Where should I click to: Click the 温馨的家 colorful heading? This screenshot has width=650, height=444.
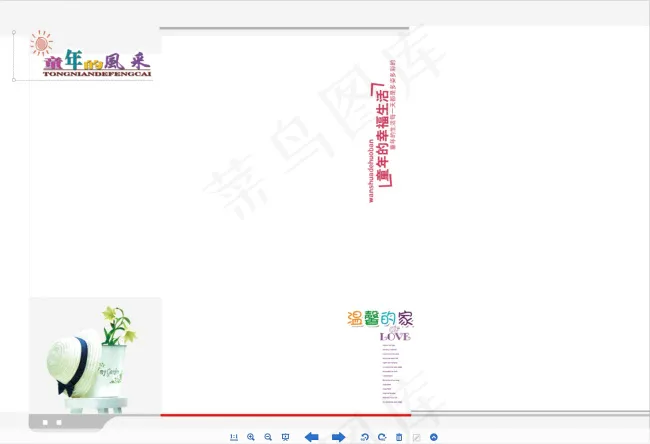[379, 319]
